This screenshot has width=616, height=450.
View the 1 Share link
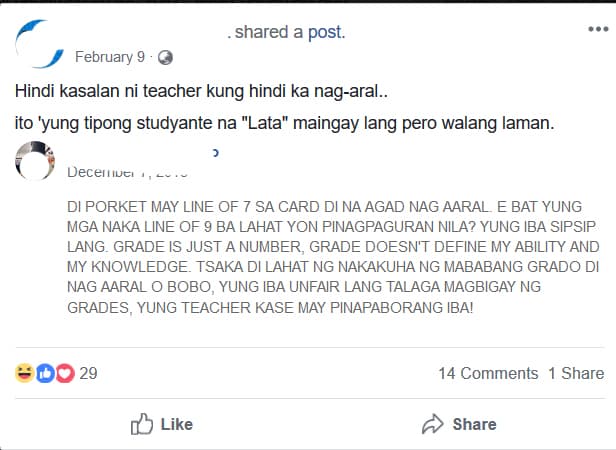click(576, 373)
